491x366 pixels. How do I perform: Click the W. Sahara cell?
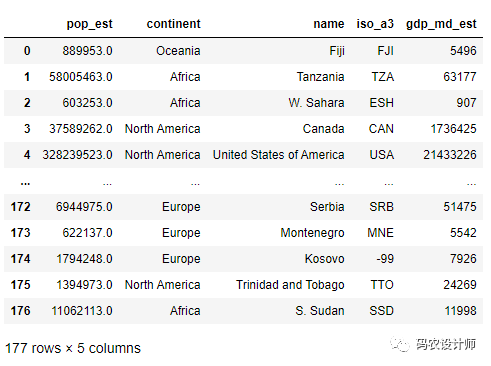tap(316, 103)
